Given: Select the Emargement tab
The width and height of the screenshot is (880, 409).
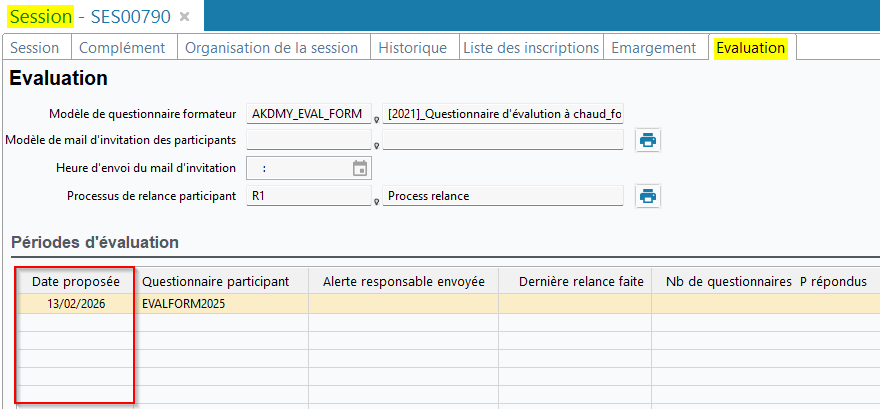Looking at the screenshot, I should click(653, 48).
